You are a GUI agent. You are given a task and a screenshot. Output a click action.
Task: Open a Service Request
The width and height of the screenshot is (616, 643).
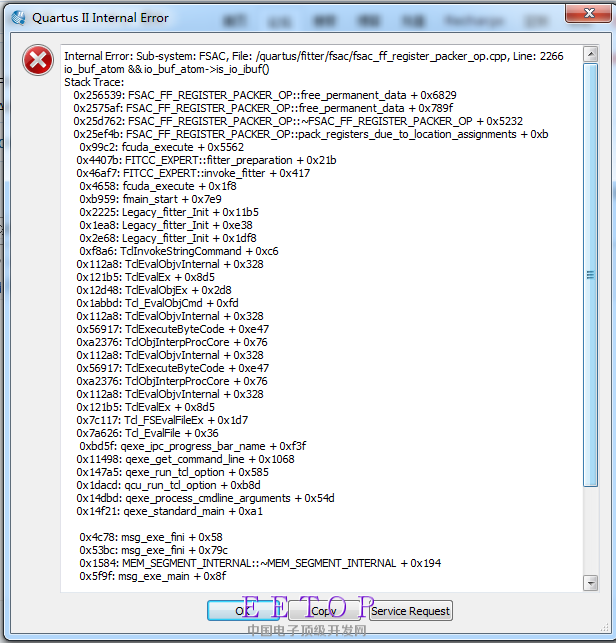coord(411,611)
